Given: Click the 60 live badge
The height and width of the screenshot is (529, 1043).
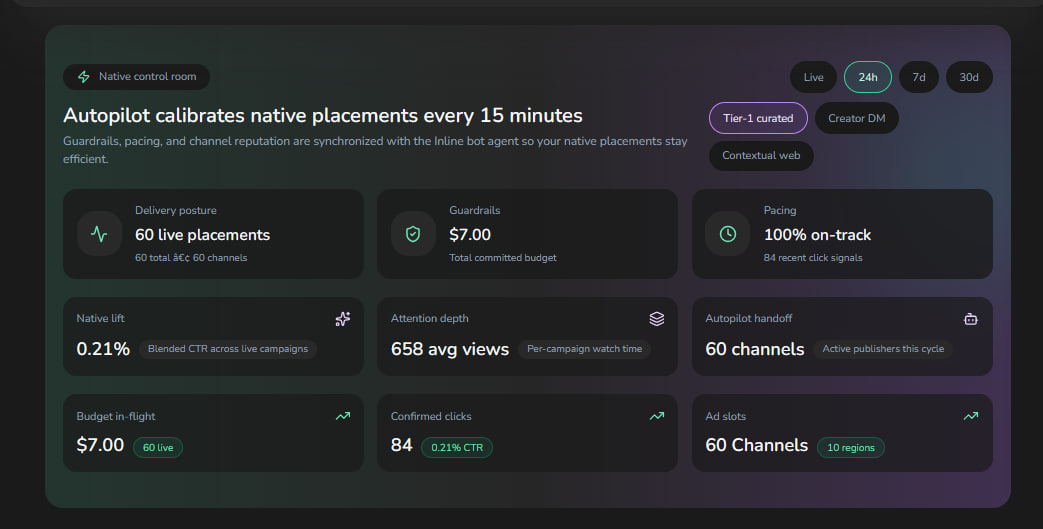Looking at the screenshot, I should coord(158,447).
